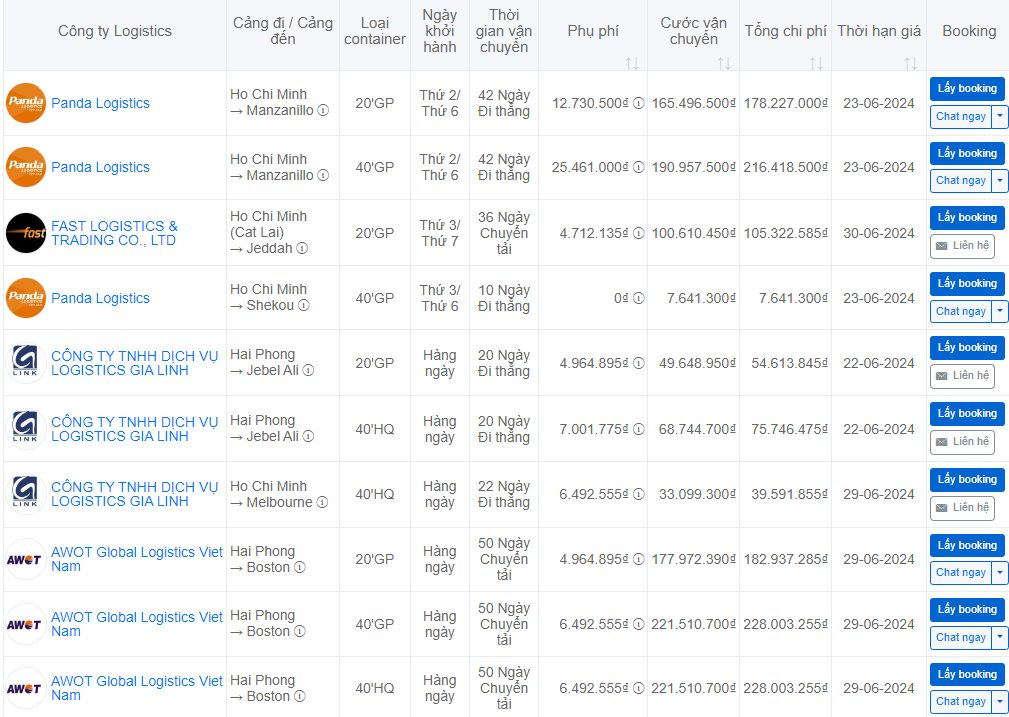Click Lấy booking for the Jeddah route
The width and height of the screenshot is (1009, 717).
pos(967,218)
